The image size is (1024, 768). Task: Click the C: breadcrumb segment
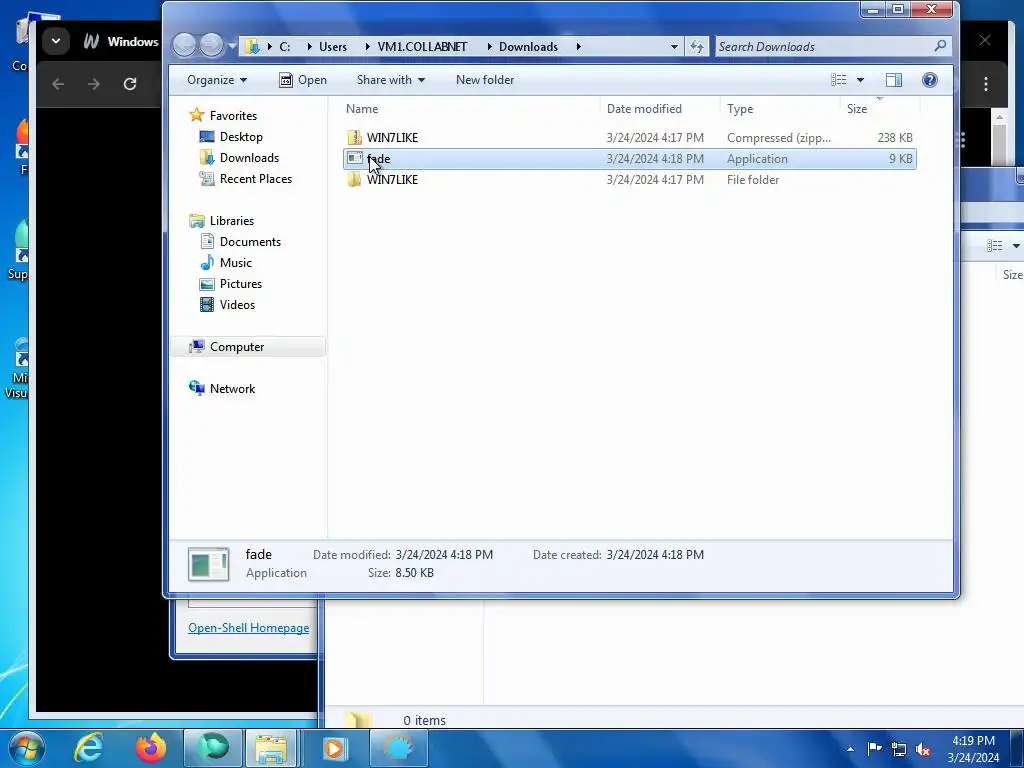point(285,47)
